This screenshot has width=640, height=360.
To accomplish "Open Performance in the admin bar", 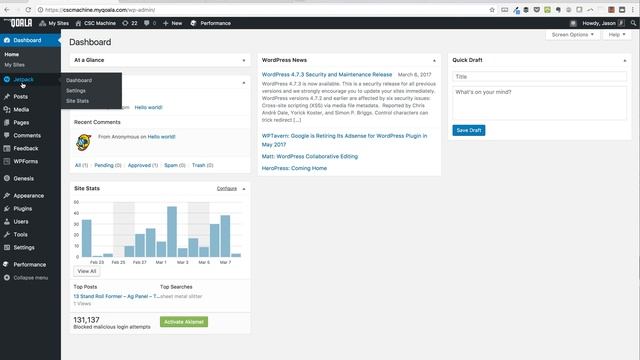I will pyautogui.click(x=211, y=23).
